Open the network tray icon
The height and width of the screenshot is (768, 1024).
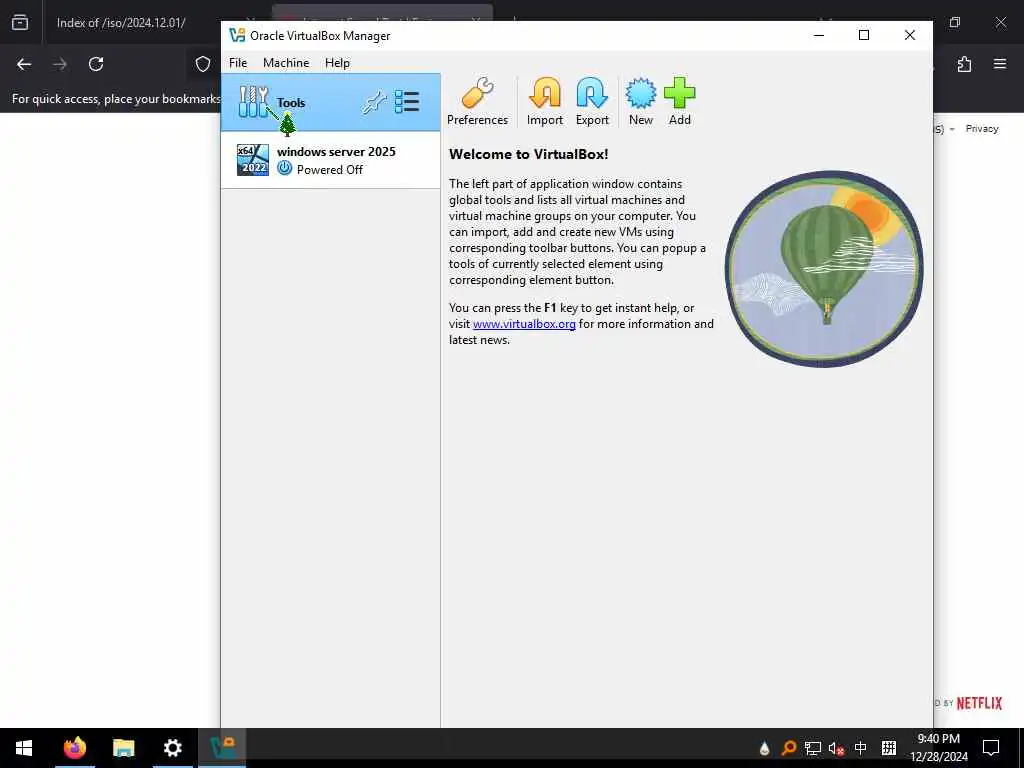tap(812, 748)
